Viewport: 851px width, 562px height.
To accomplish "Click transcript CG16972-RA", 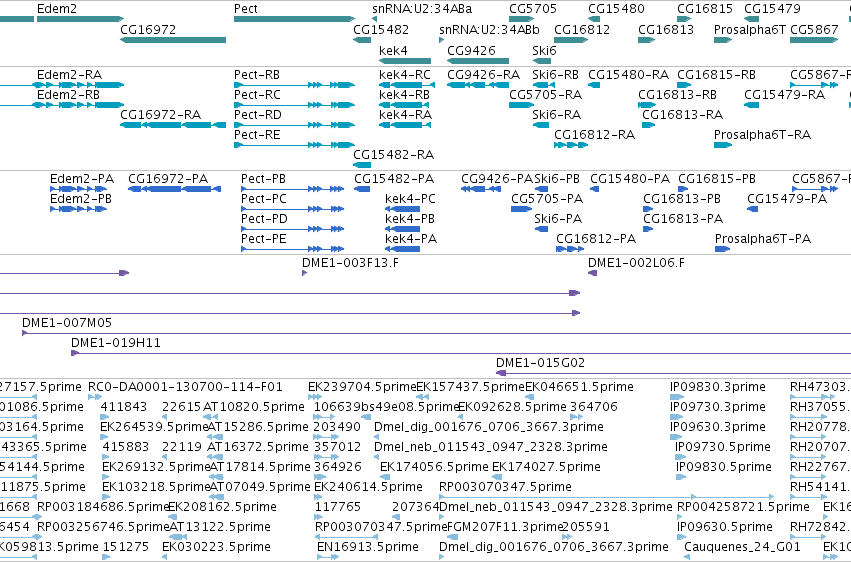I will pyautogui.click(x=173, y=125).
